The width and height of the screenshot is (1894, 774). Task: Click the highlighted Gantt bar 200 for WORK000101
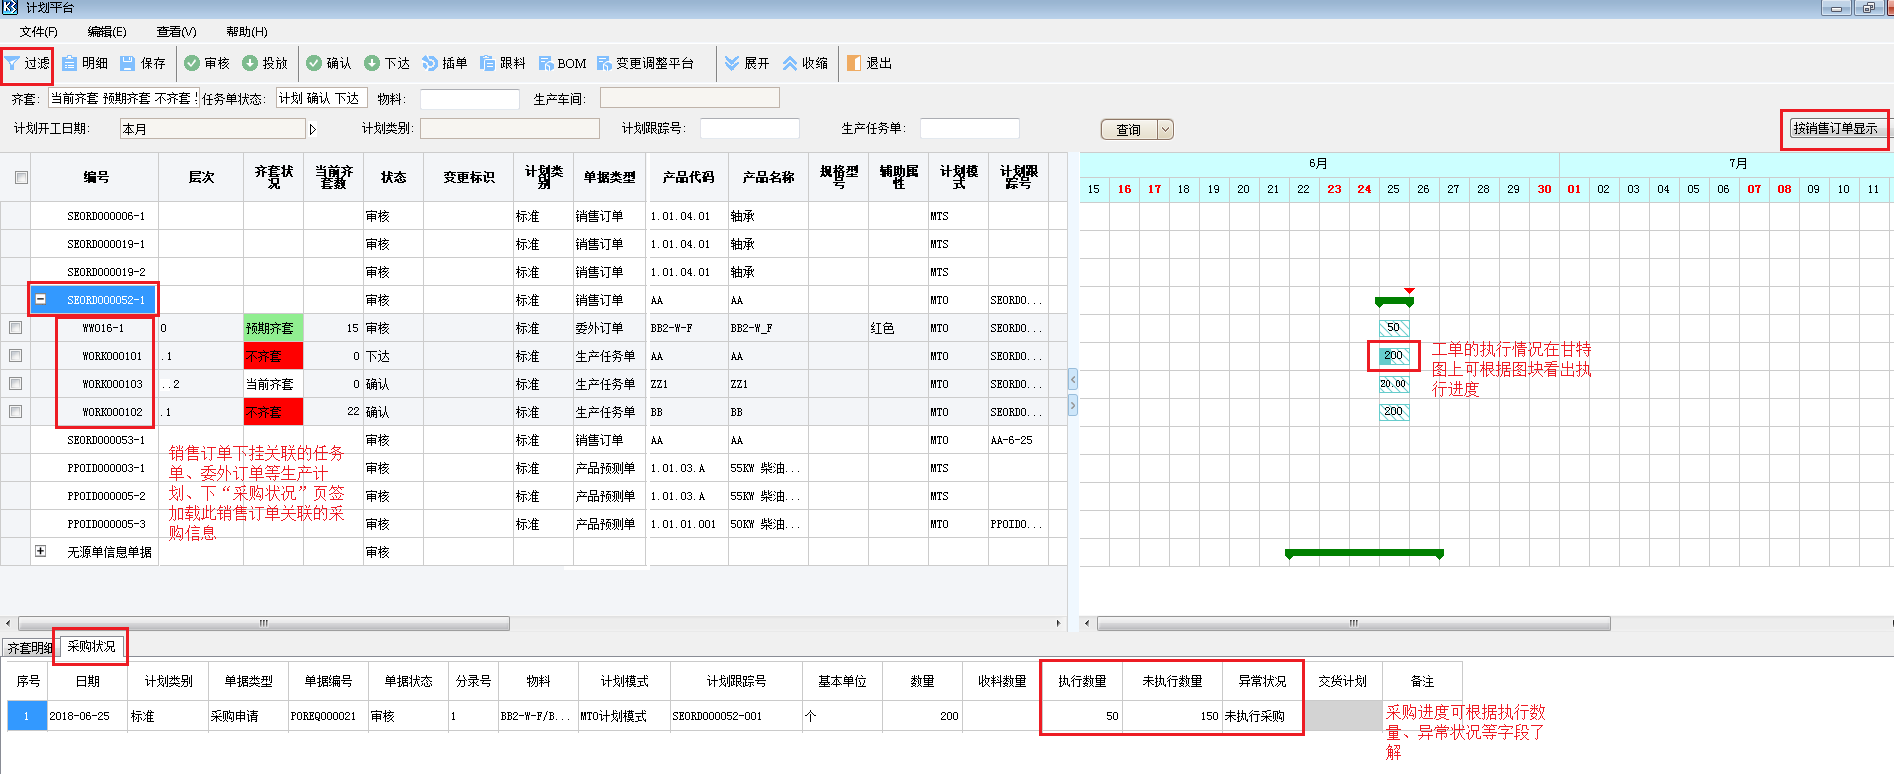tap(1394, 356)
